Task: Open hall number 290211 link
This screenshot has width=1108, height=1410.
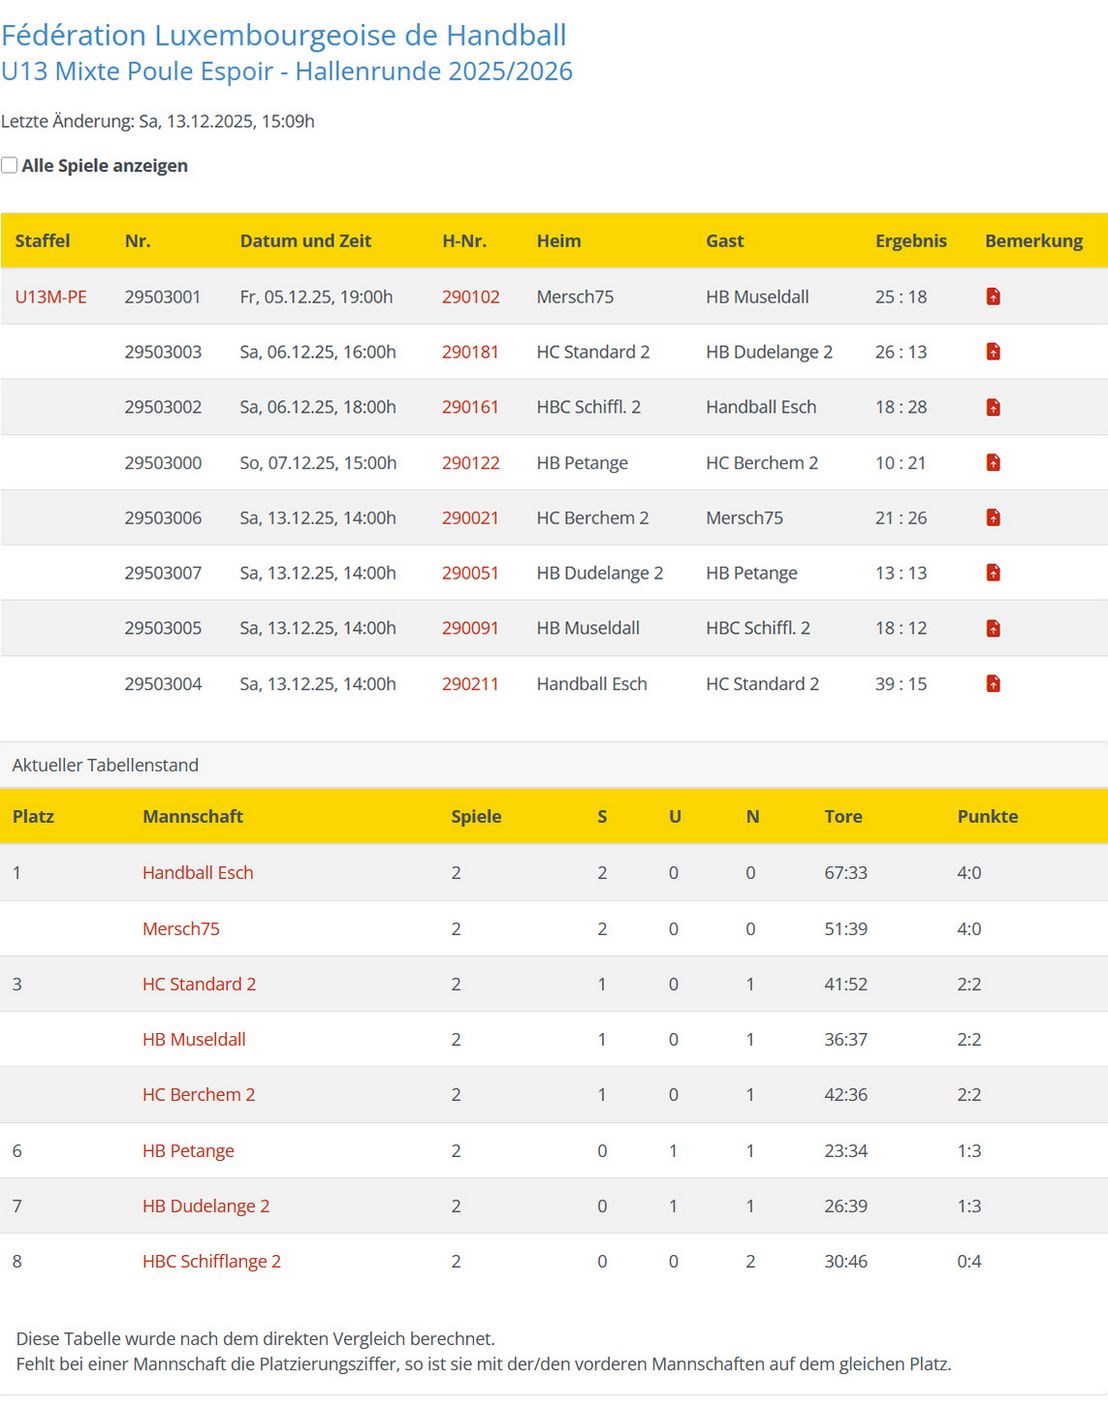Action: pos(470,684)
